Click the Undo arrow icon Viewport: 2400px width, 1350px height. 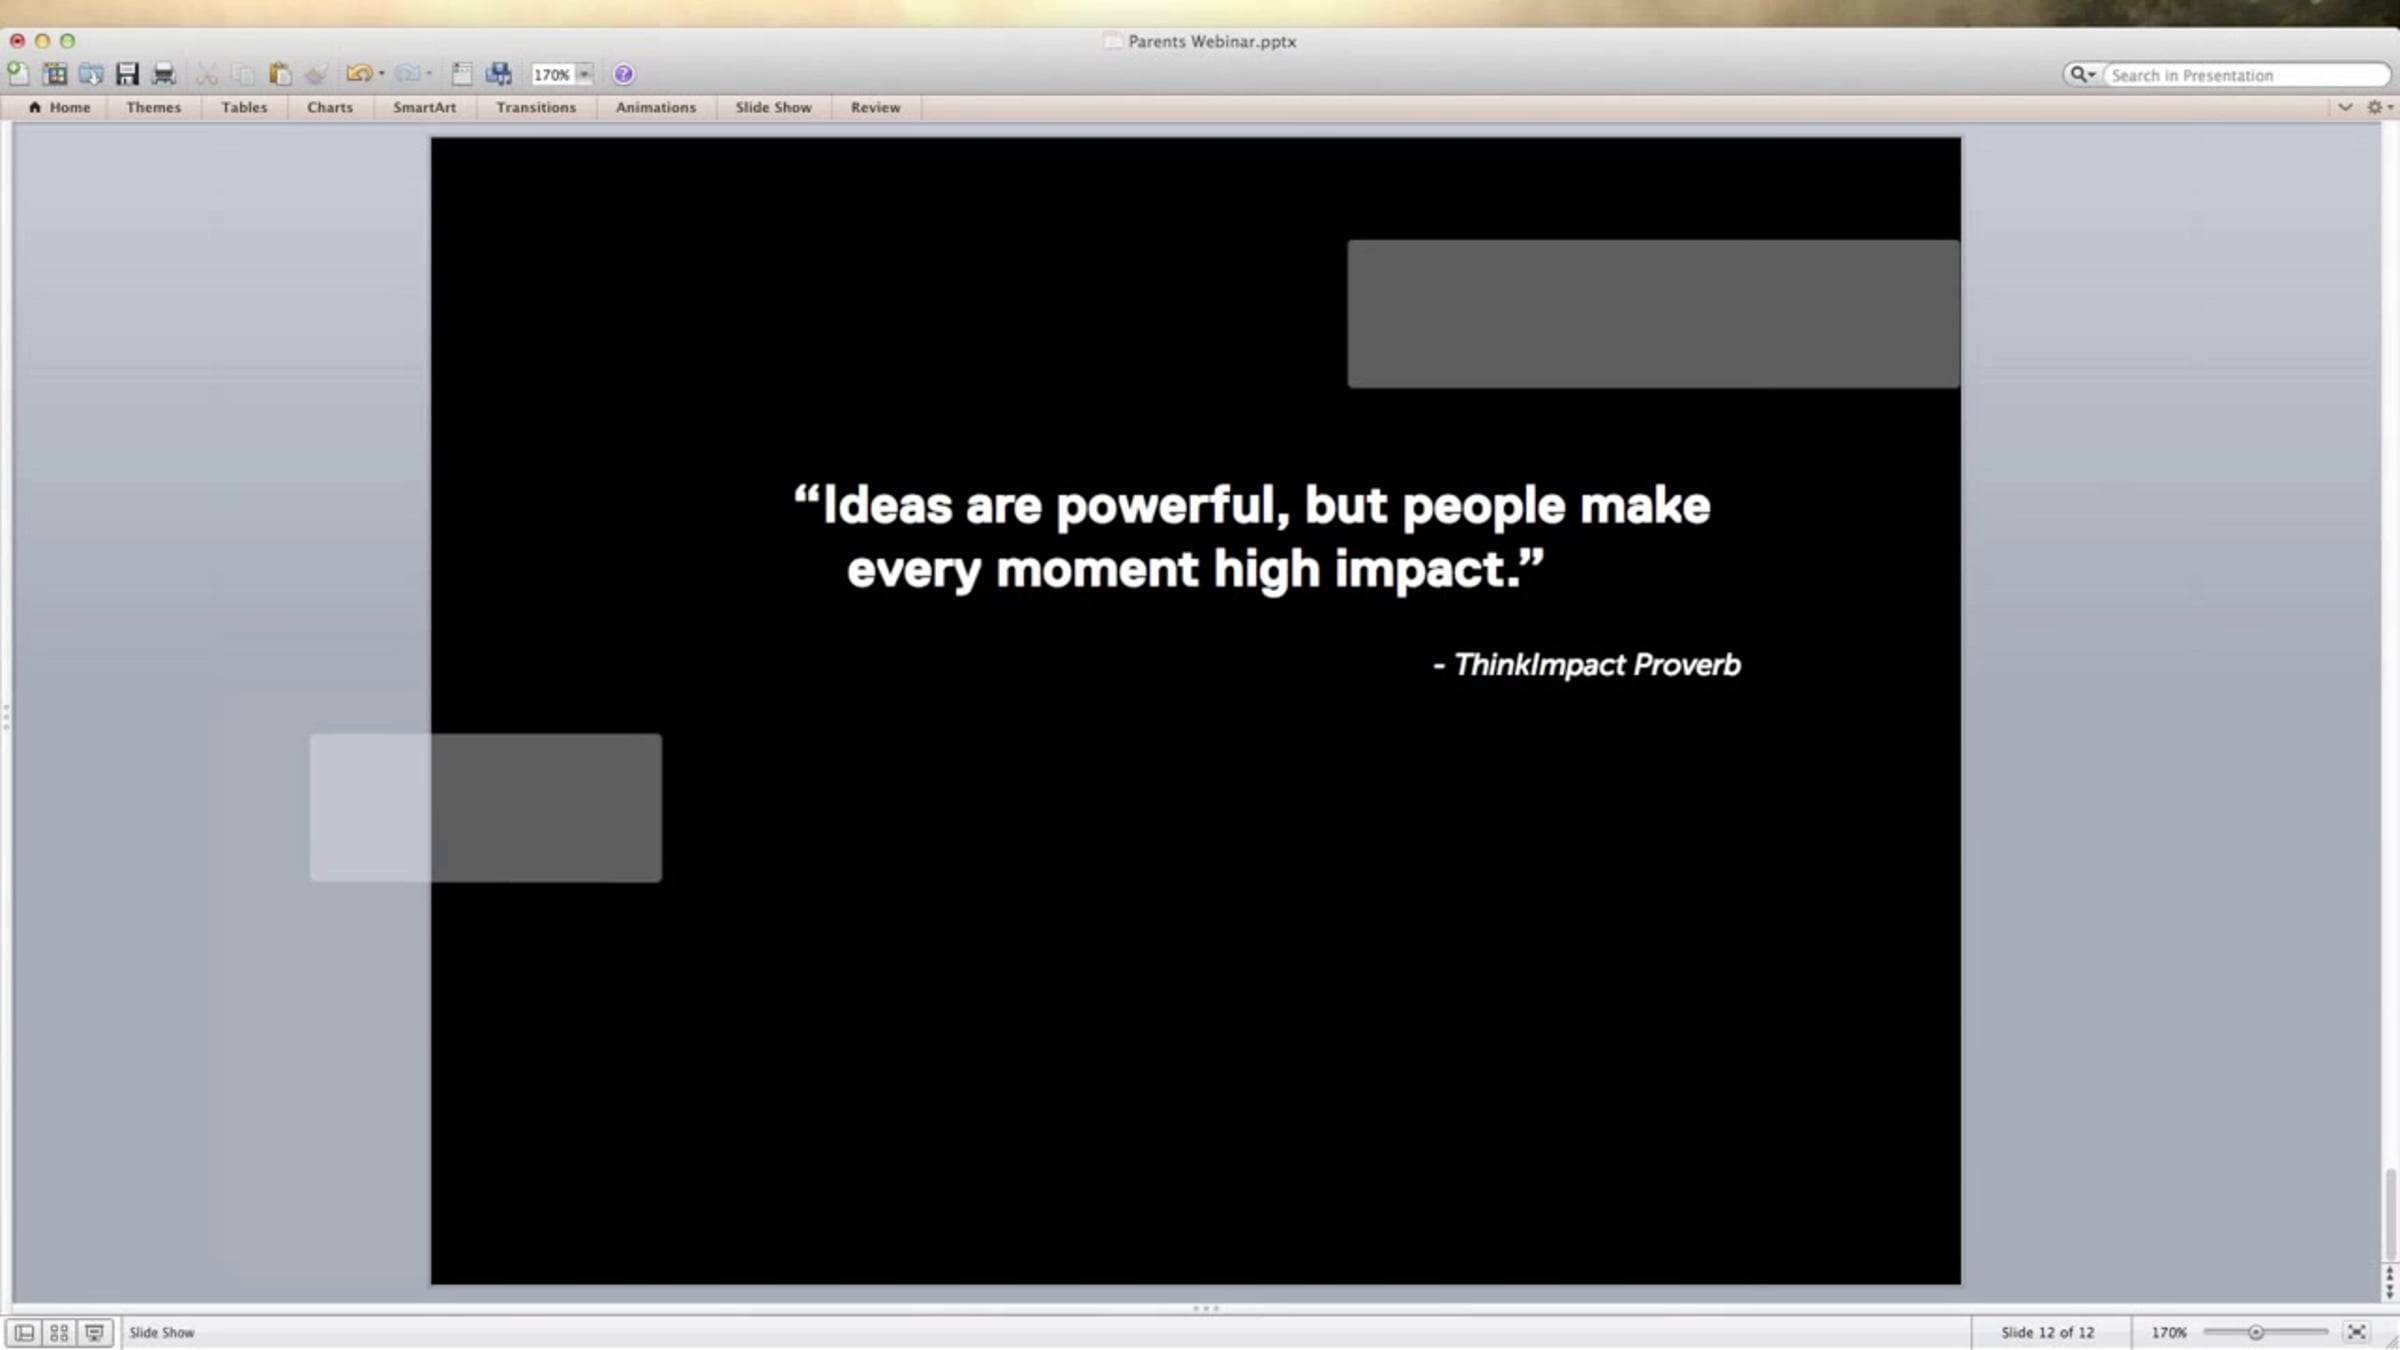pyautogui.click(x=357, y=74)
